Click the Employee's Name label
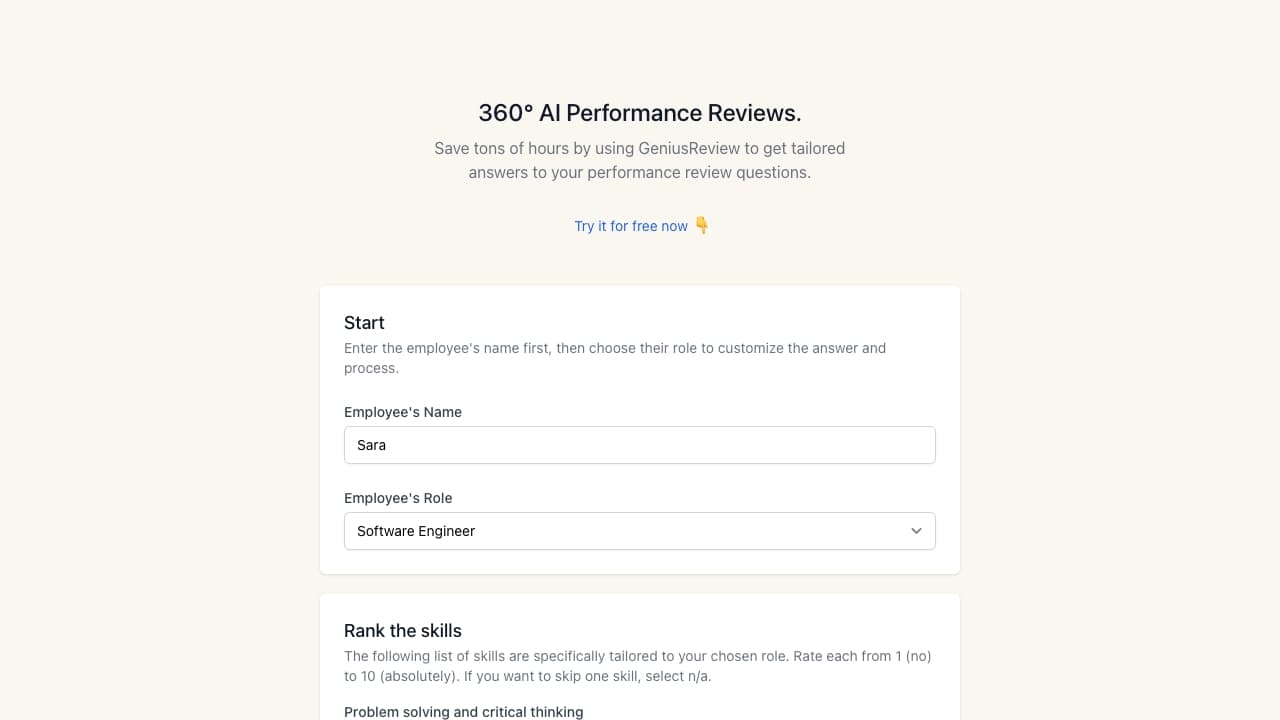1280x720 pixels. pyautogui.click(x=402, y=412)
